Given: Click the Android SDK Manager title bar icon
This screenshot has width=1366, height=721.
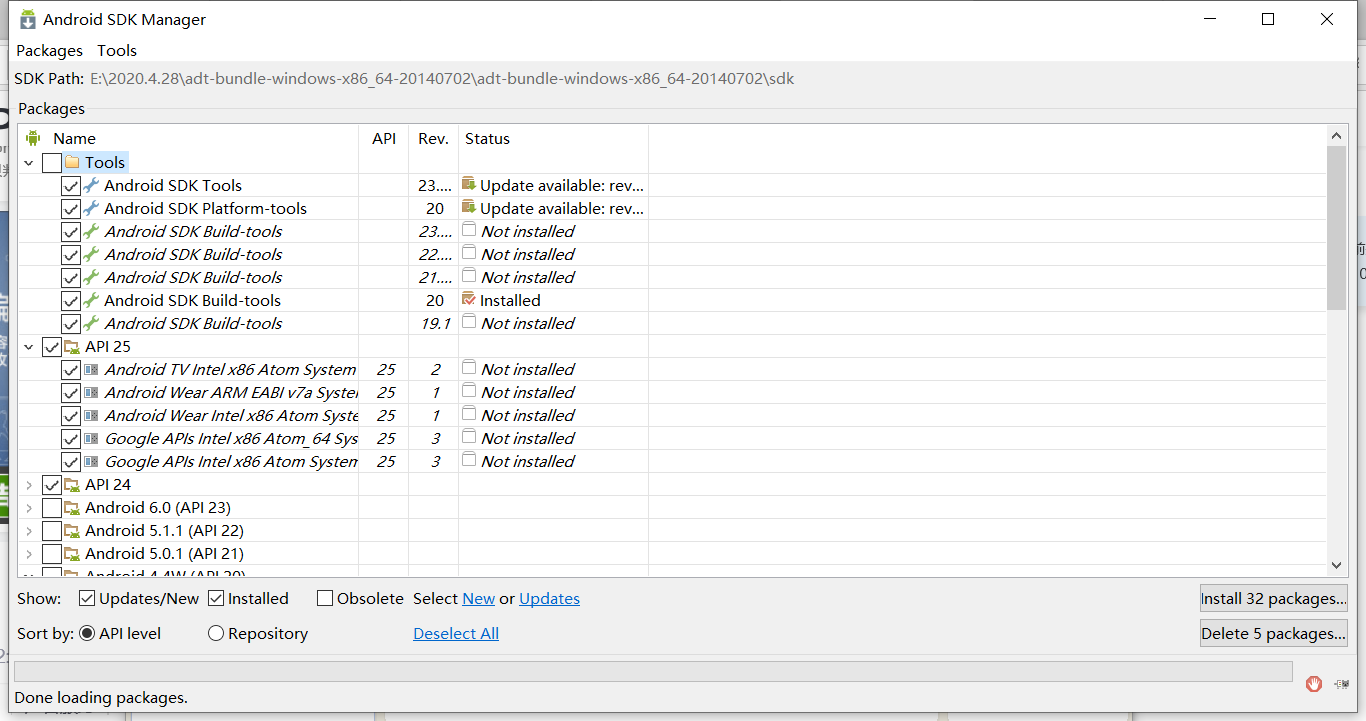Looking at the screenshot, I should coord(28,19).
